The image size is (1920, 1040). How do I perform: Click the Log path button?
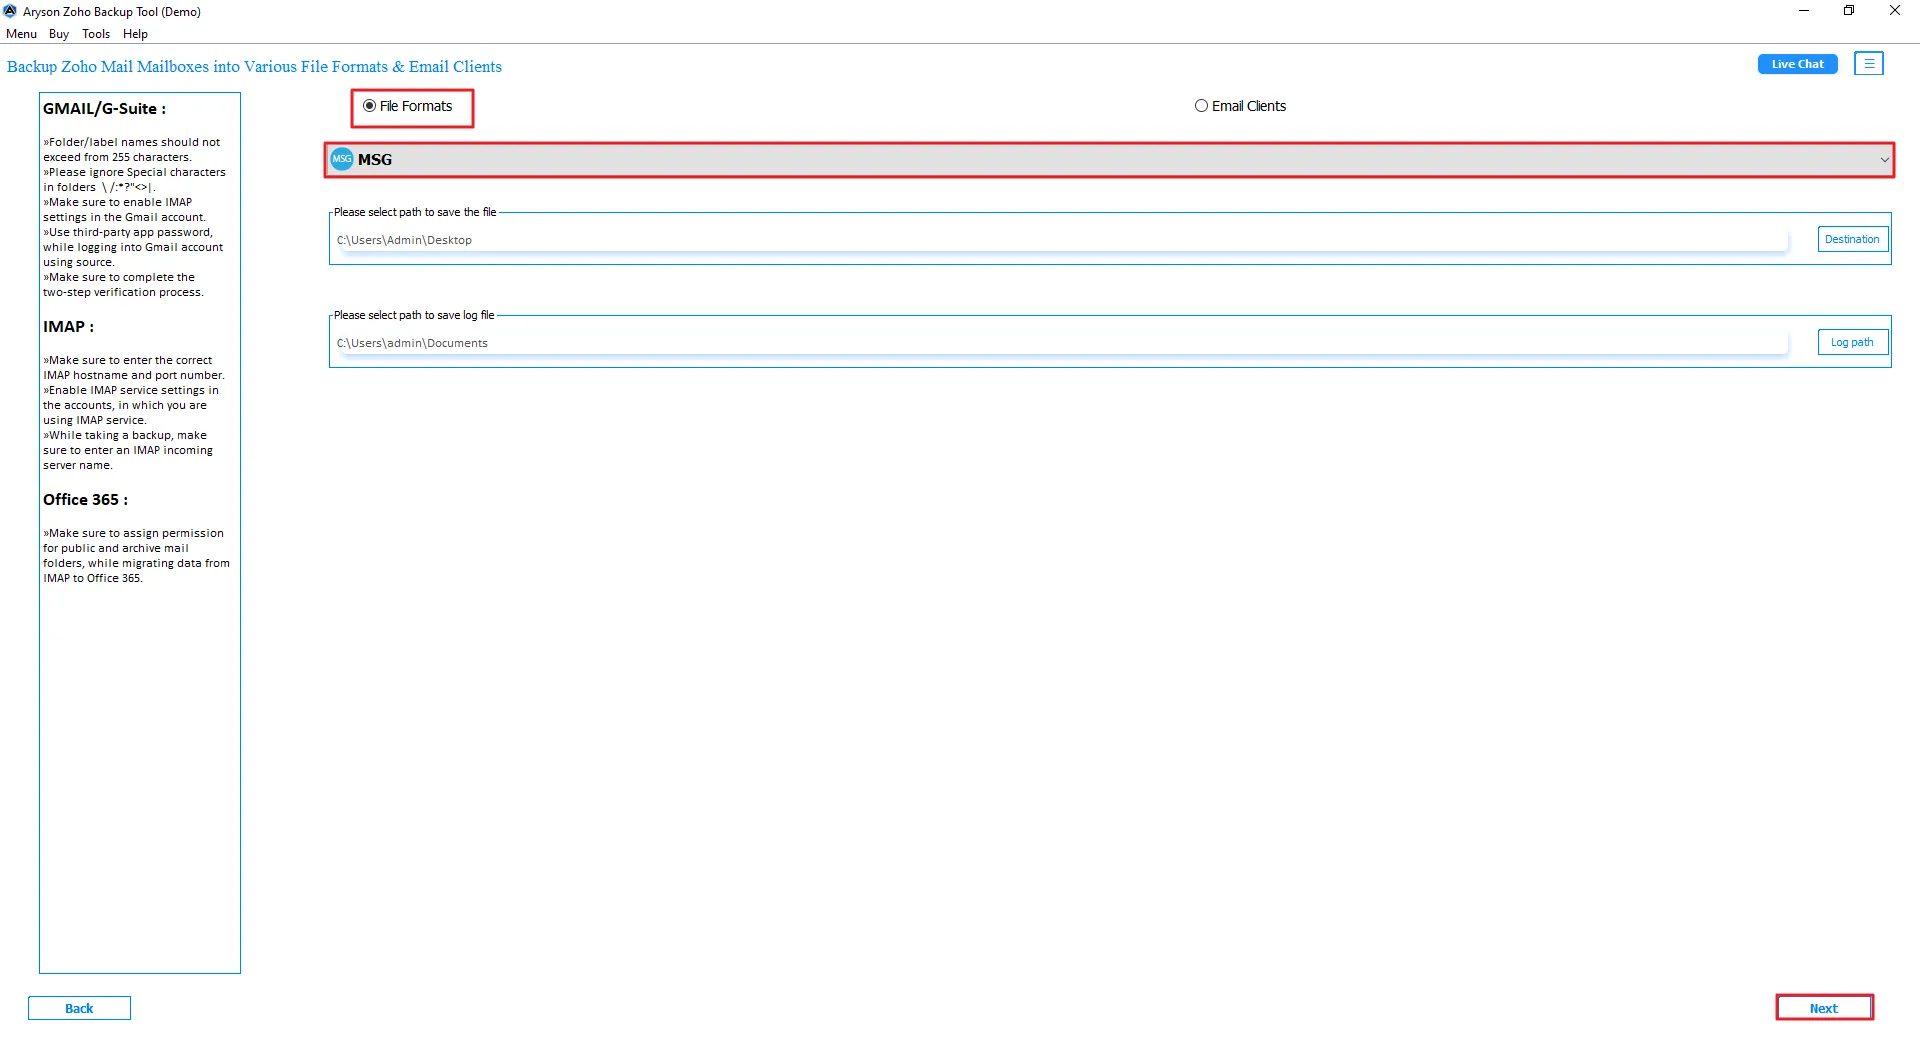1852,342
